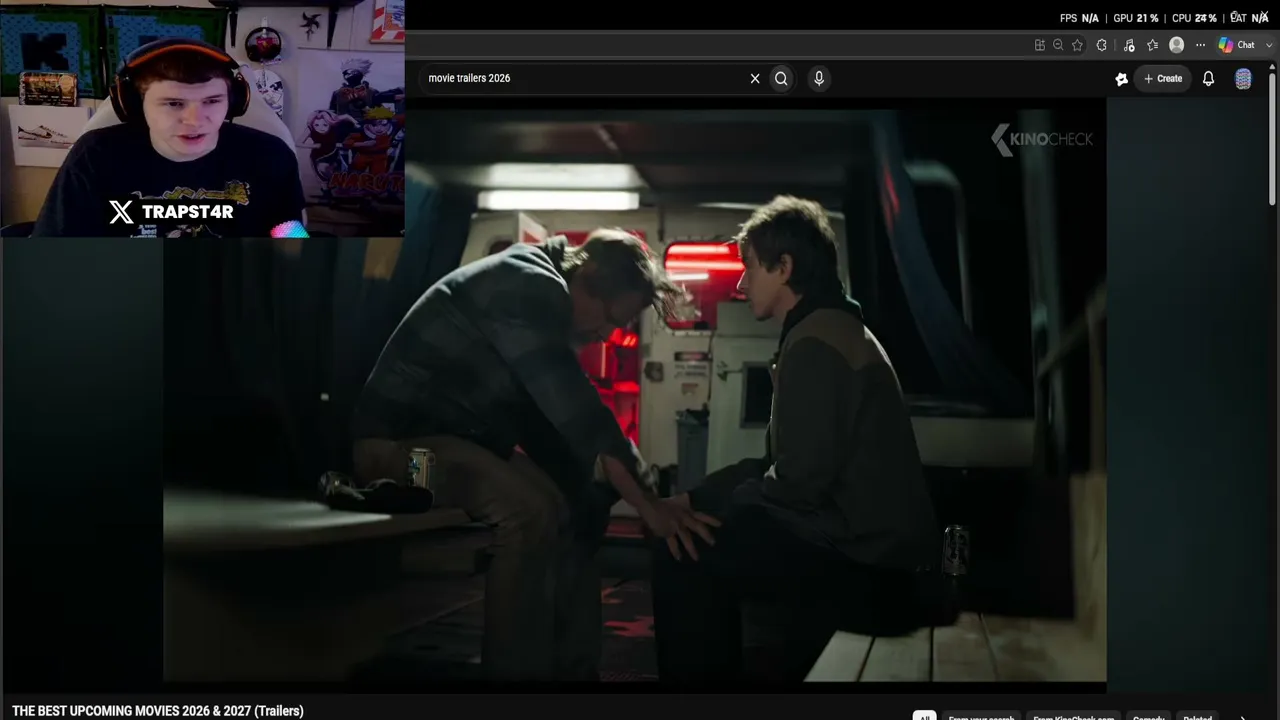Open the browser extensions puzzle icon

(x=1102, y=45)
